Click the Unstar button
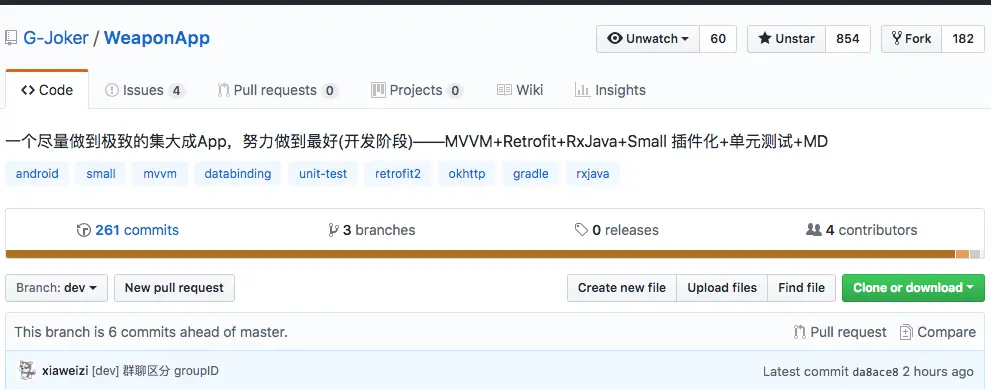Screen dimensions: 991x389 [x=787, y=39]
